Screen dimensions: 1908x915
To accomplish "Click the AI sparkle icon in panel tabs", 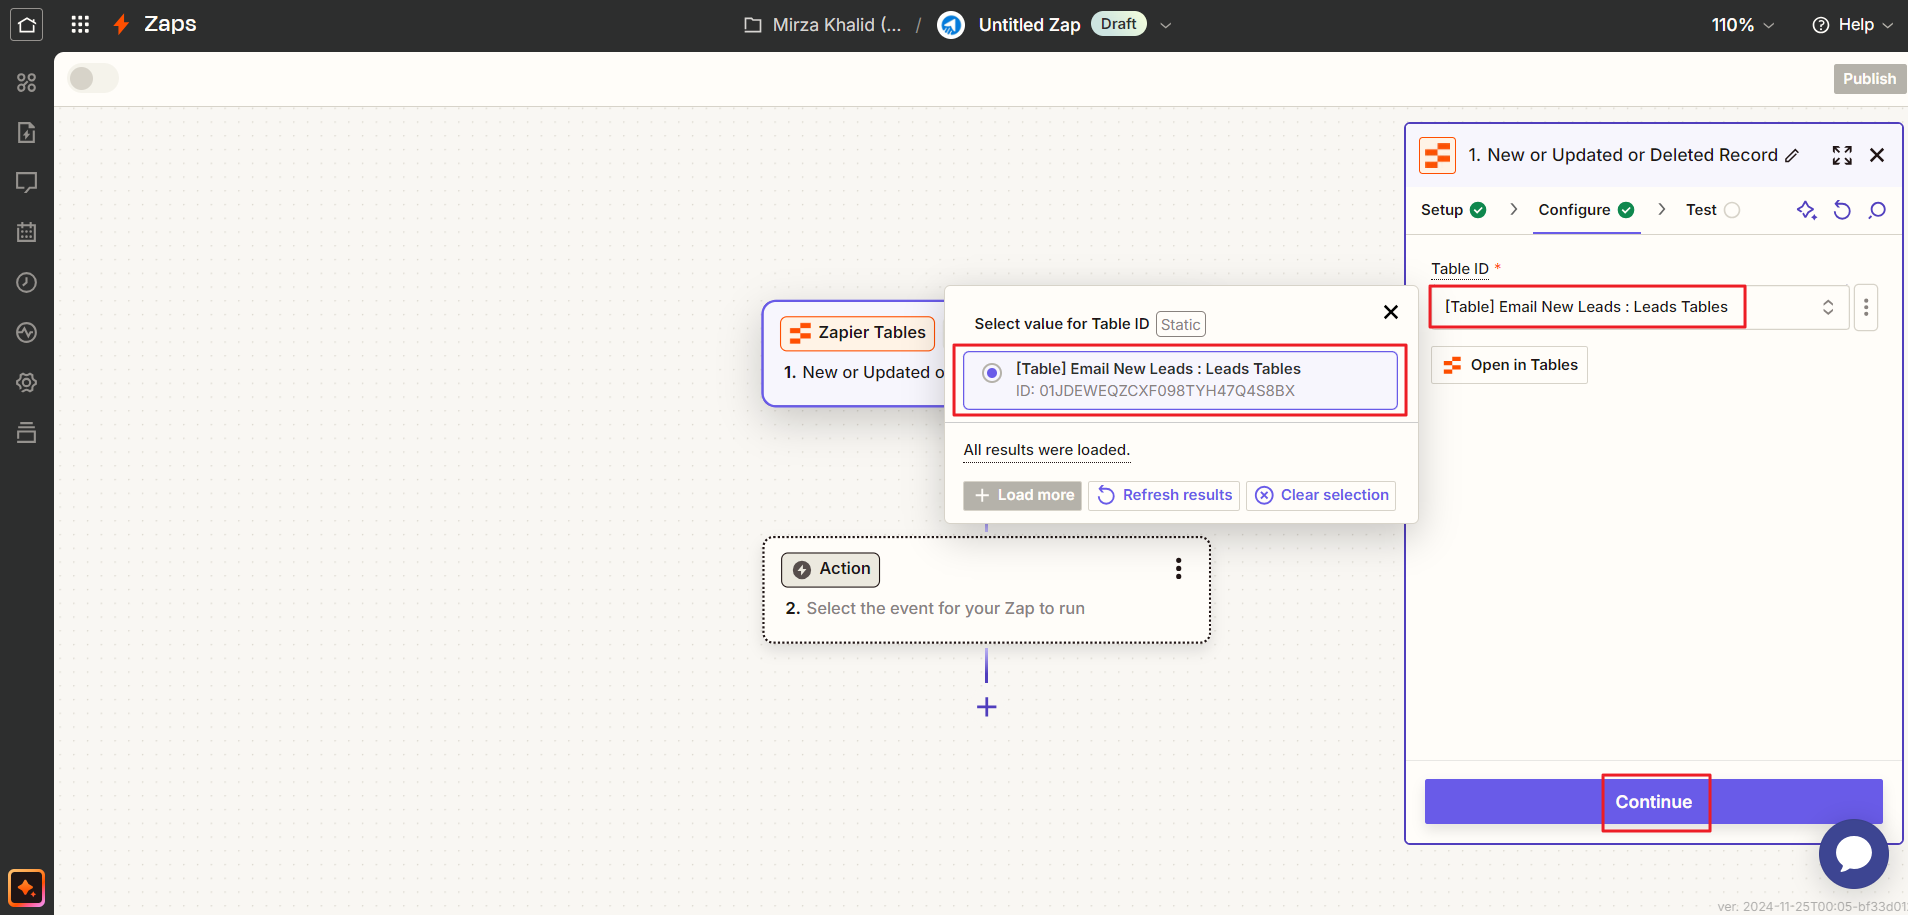I will click(1806, 210).
